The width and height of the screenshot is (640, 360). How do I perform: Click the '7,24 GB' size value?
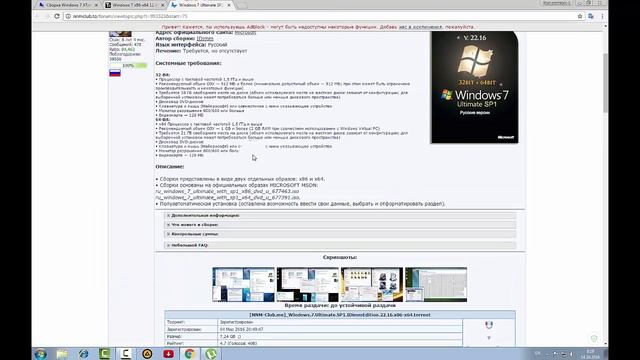click(x=227, y=337)
